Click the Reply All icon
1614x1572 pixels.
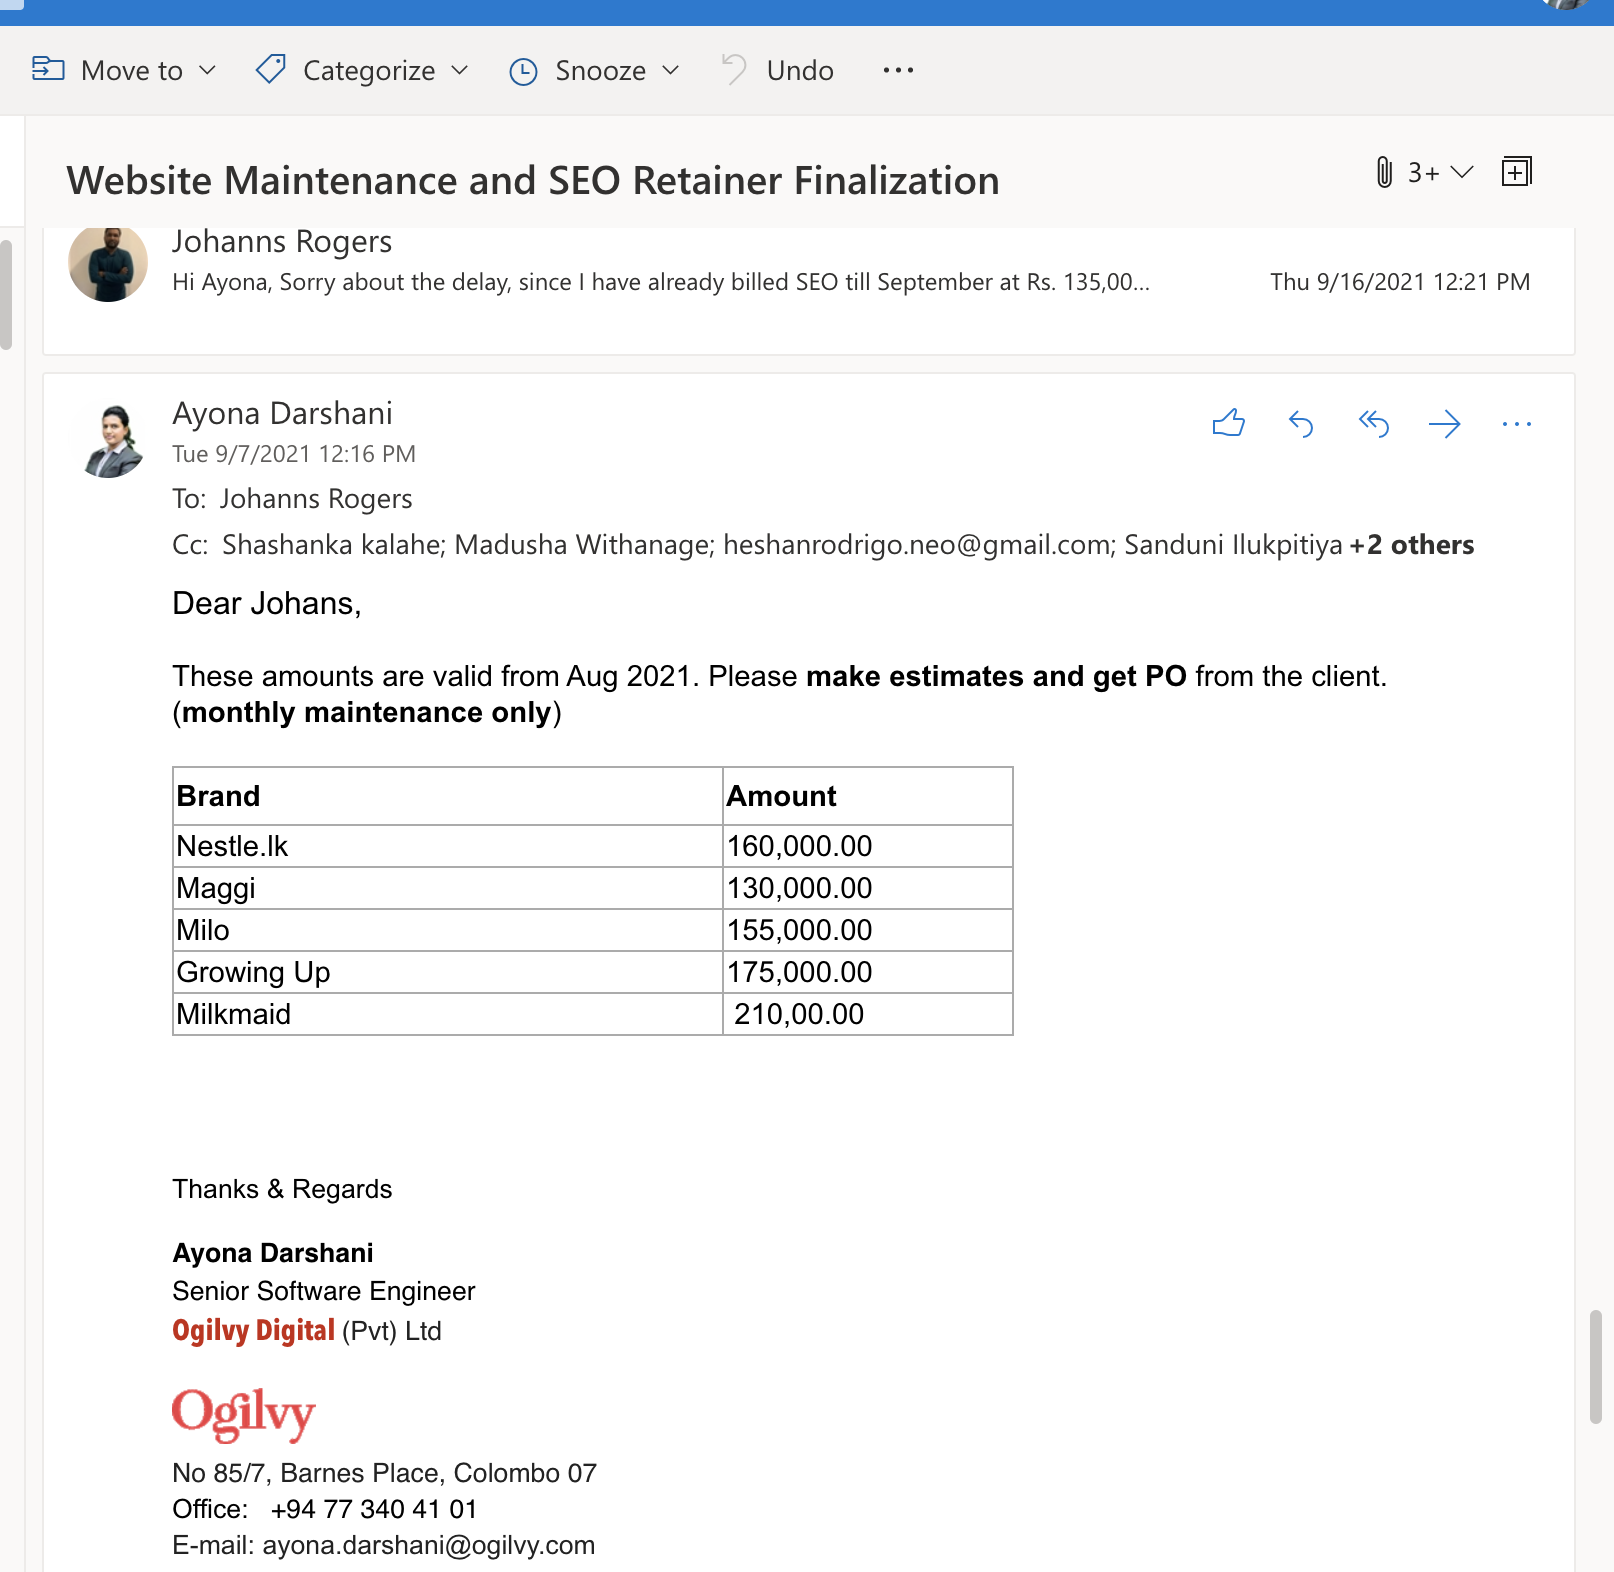coord(1373,424)
